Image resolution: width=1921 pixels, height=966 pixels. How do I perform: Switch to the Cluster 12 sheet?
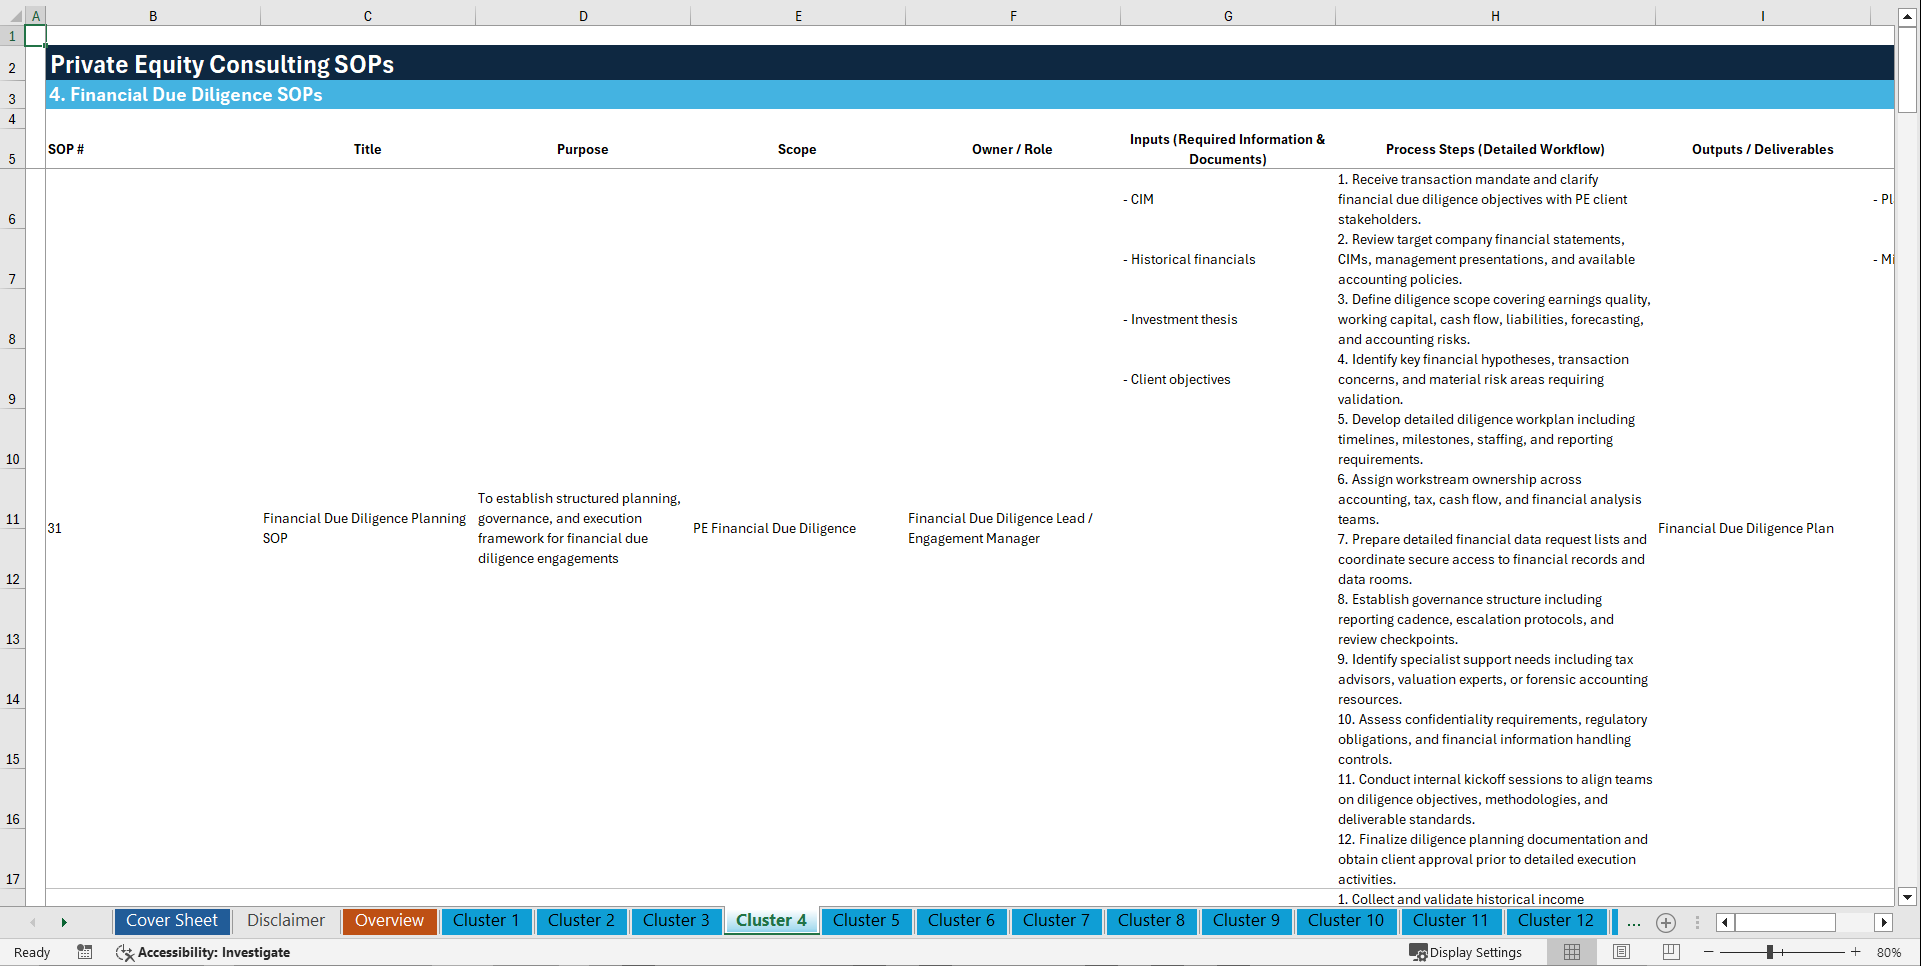point(1556,921)
